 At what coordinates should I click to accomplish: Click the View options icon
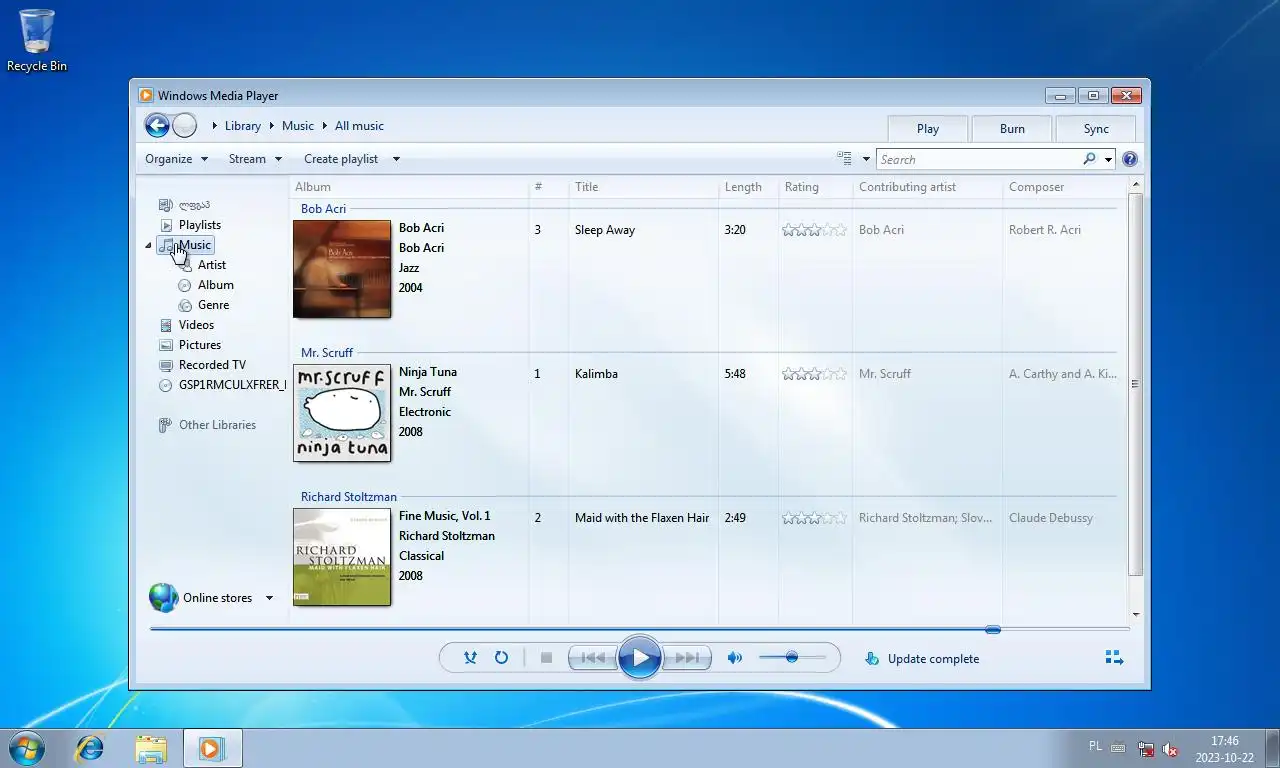(x=845, y=158)
